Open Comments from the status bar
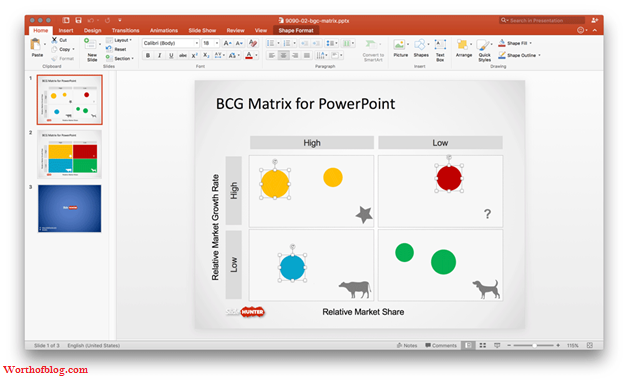 click(x=441, y=345)
